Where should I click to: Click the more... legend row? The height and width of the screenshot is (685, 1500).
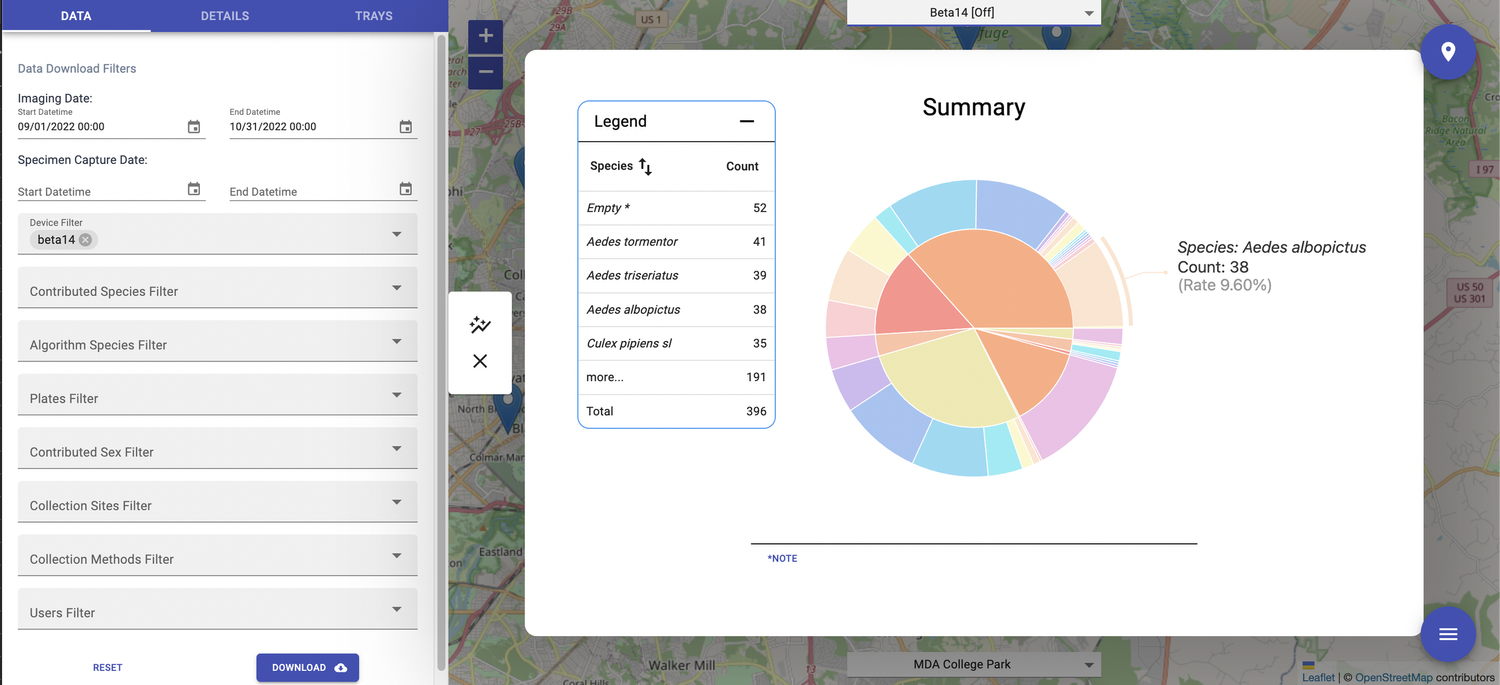pyautogui.click(x=677, y=378)
